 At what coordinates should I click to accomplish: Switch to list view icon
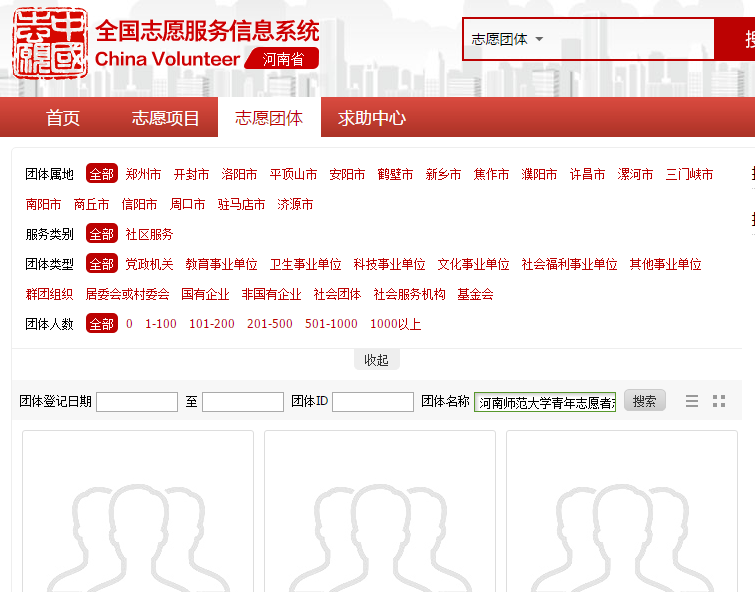click(692, 401)
